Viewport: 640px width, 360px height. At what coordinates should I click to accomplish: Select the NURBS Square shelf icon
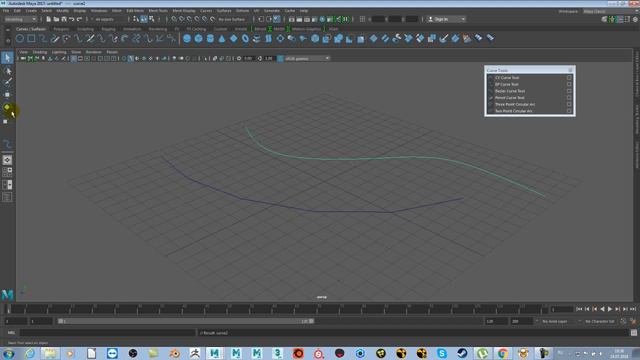click(31, 39)
